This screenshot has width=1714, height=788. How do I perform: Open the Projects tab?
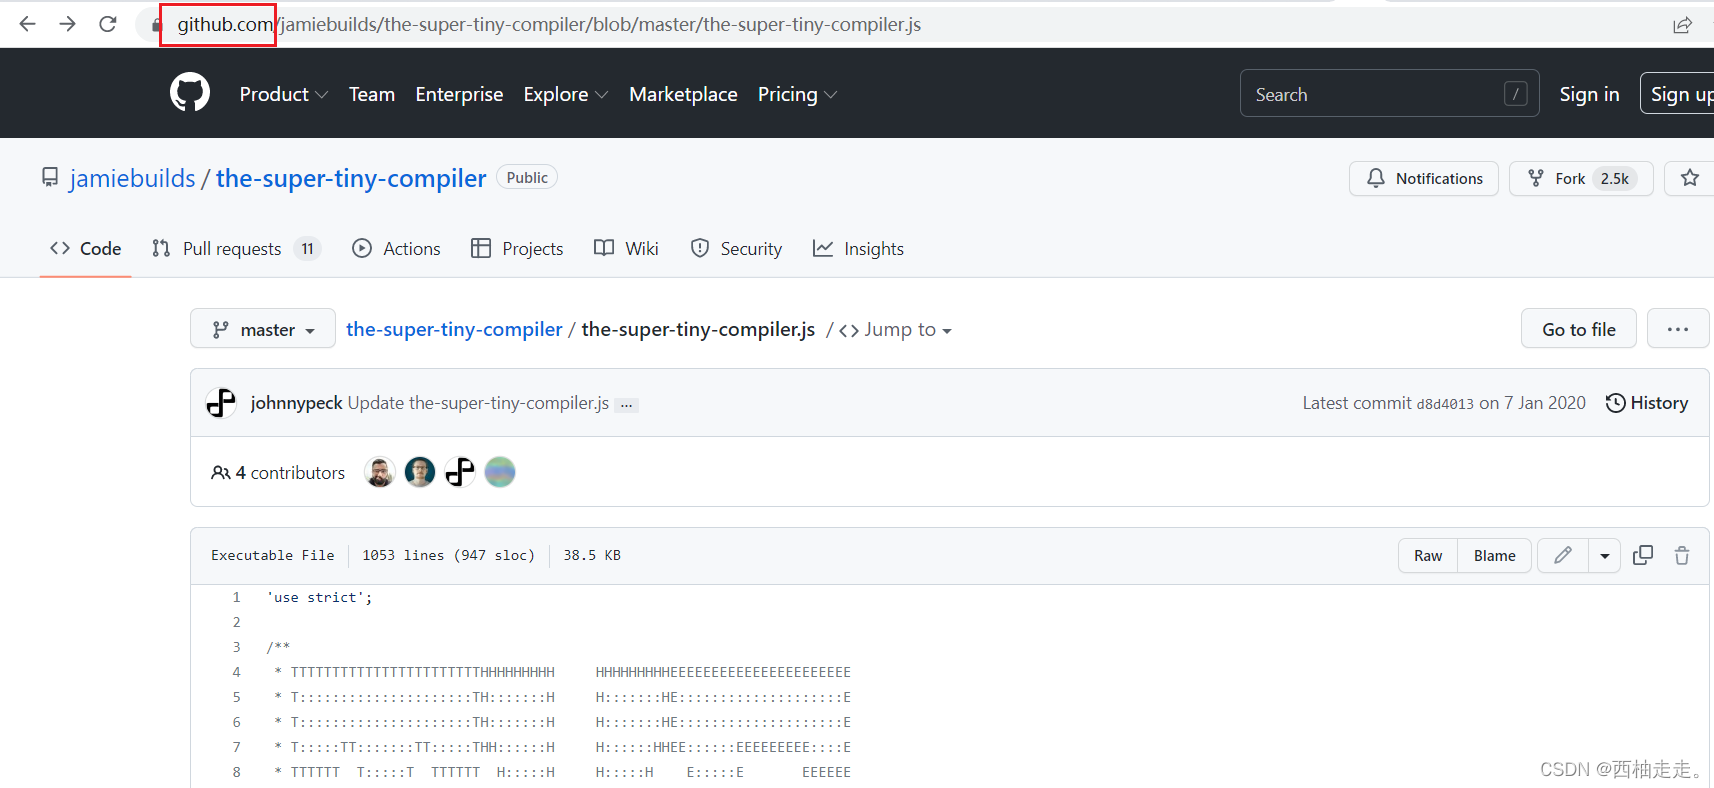pyautogui.click(x=517, y=249)
